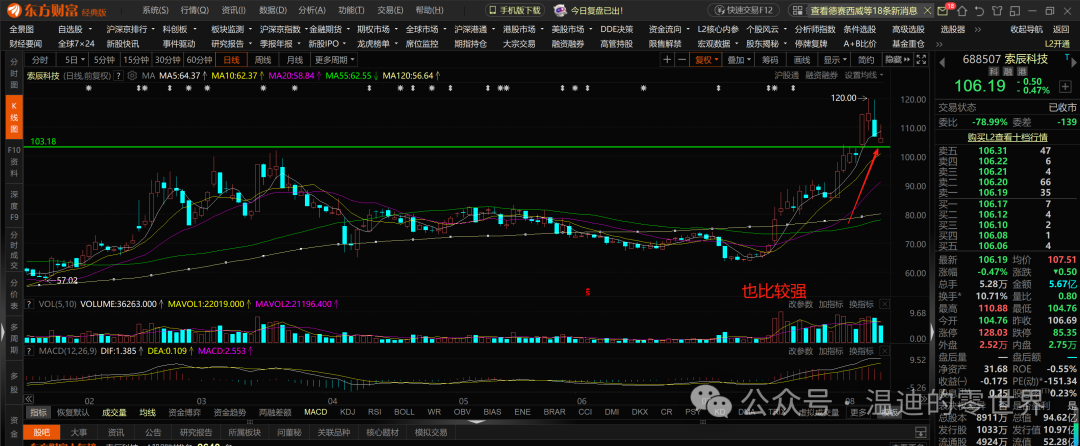This screenshot has width=1080, height=446.
Task: Toggle 简约 simple mode
Action: coord(866,60)
